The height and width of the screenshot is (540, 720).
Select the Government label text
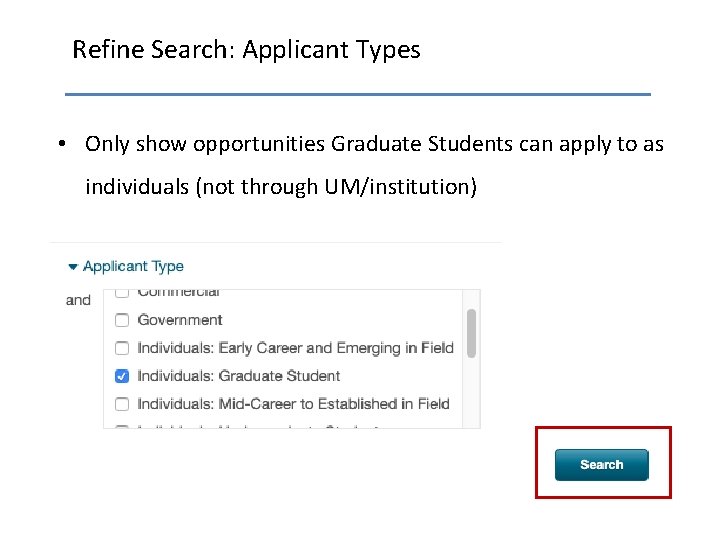tap(180, 320)
